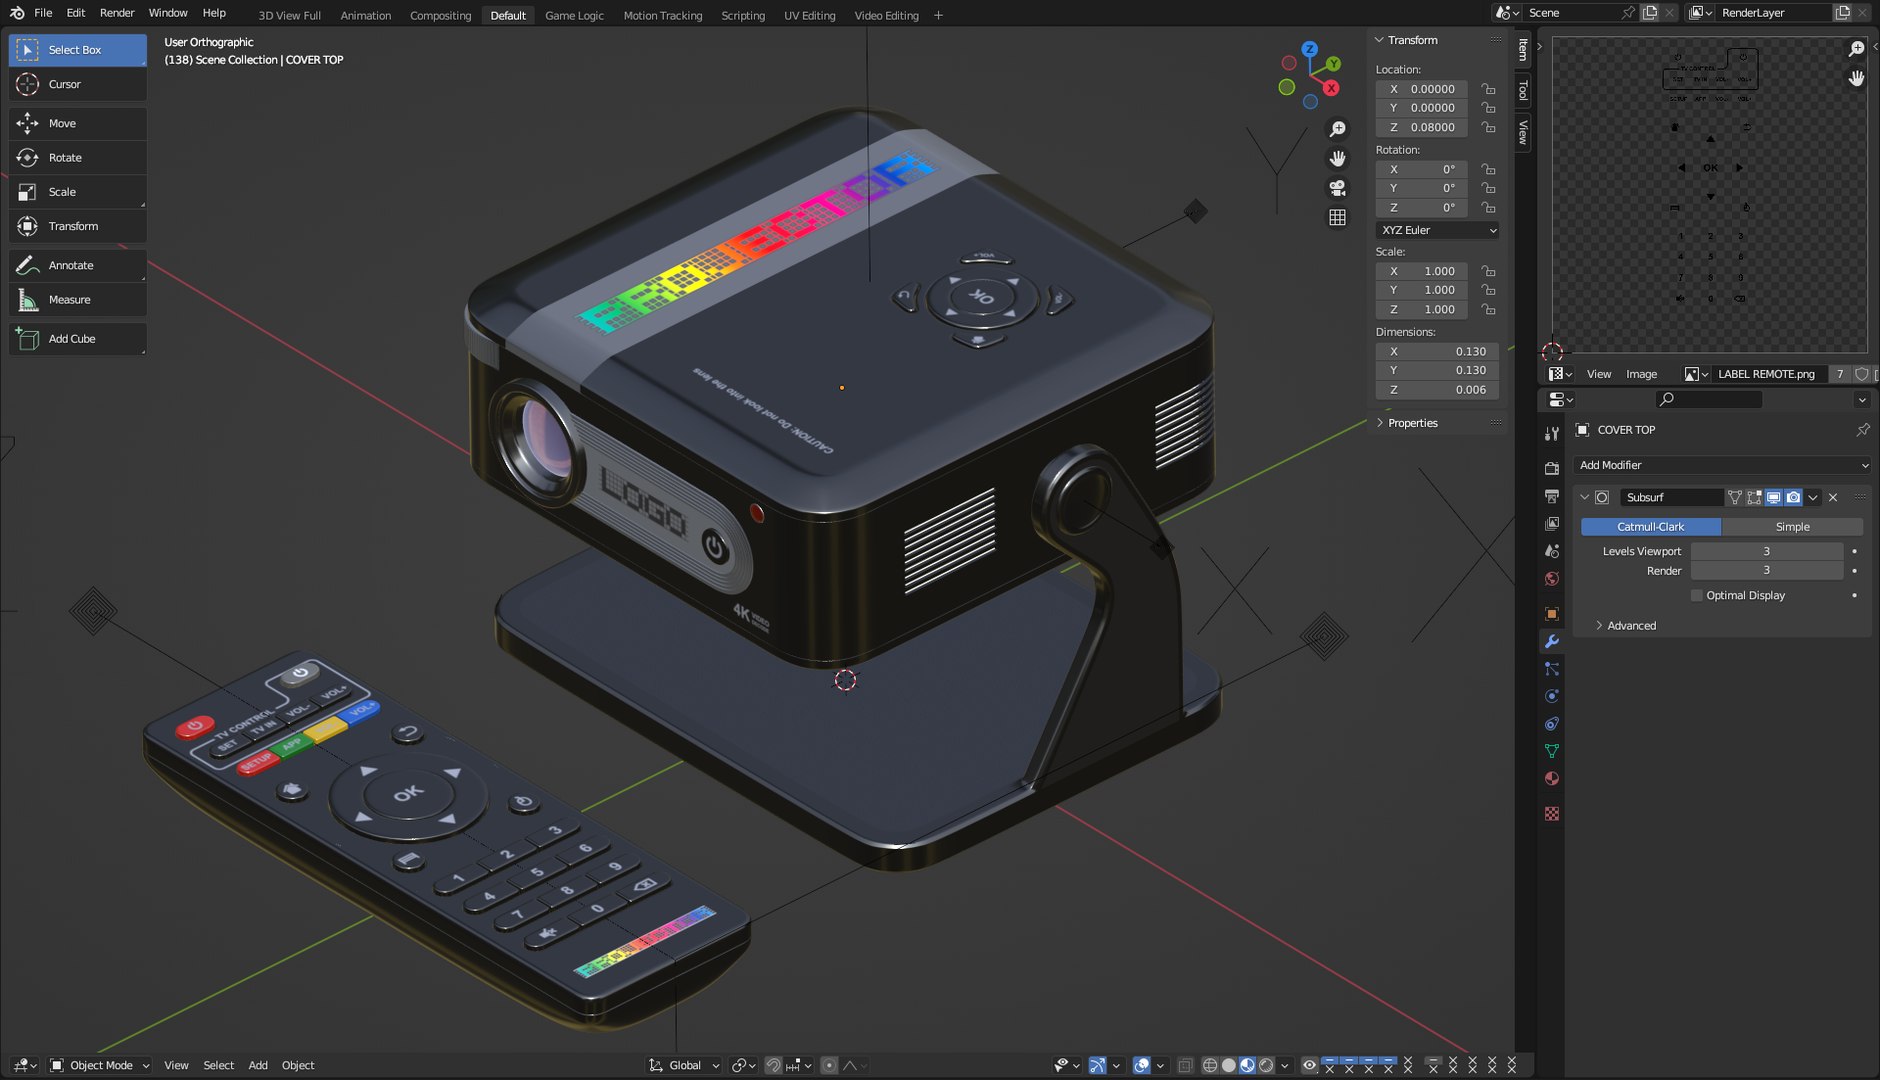Toggle Subsurf modifier edit mode display
The width and height of the screenshot is (1880, 1080).
1755,497
